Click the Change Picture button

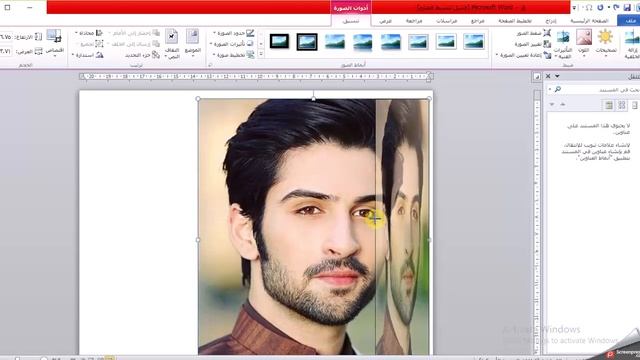tap(533, 44)
